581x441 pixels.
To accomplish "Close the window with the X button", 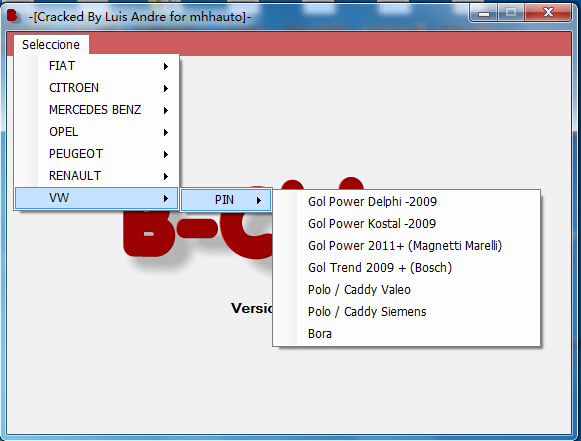I will click(x=548, y=13).
